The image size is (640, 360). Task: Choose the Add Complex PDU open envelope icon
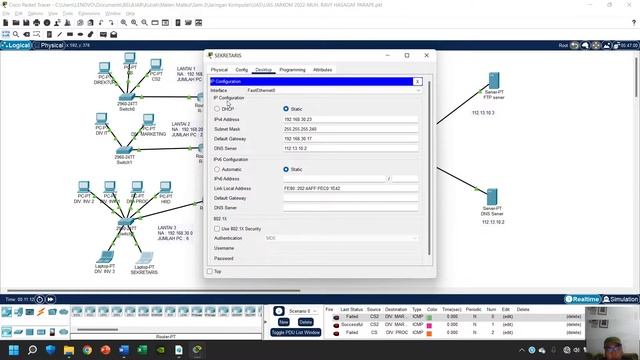[x=114, y=34]
